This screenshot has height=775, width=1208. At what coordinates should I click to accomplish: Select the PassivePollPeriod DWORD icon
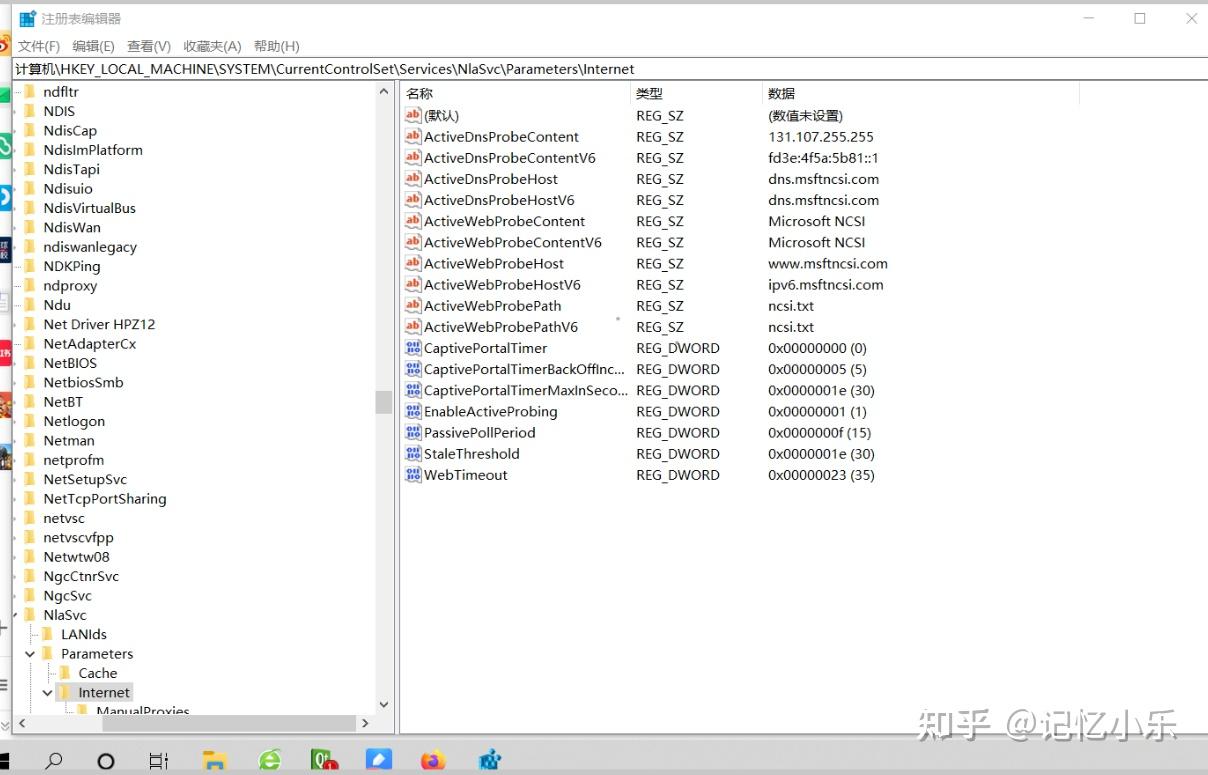(413, 432)
